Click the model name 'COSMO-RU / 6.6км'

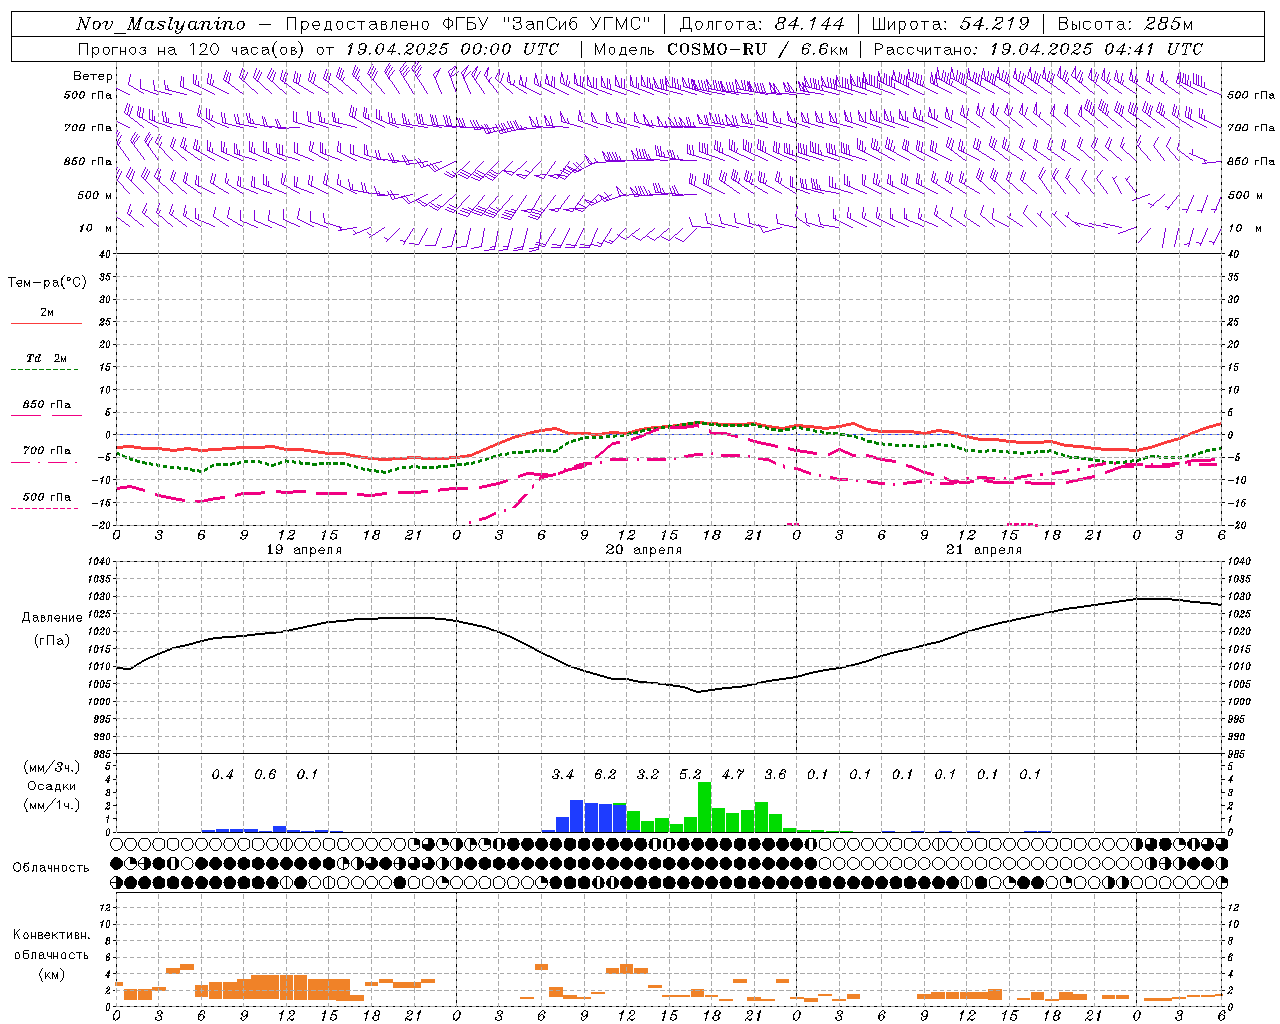[x=757, y=49]
